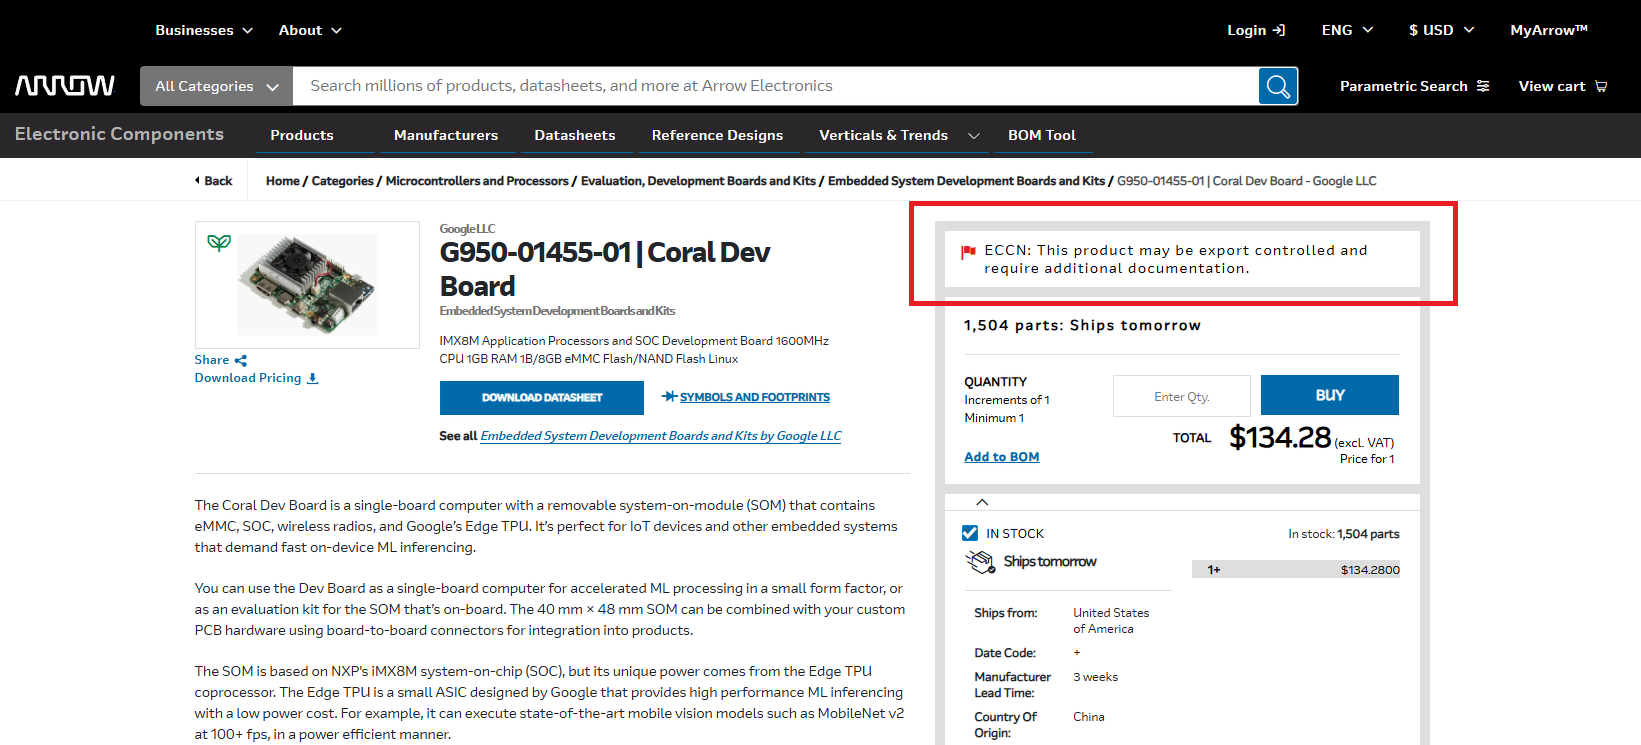Click the 1+ price tier row
This screenshot has width=1641, height=745.
(x=1296, y=570)
